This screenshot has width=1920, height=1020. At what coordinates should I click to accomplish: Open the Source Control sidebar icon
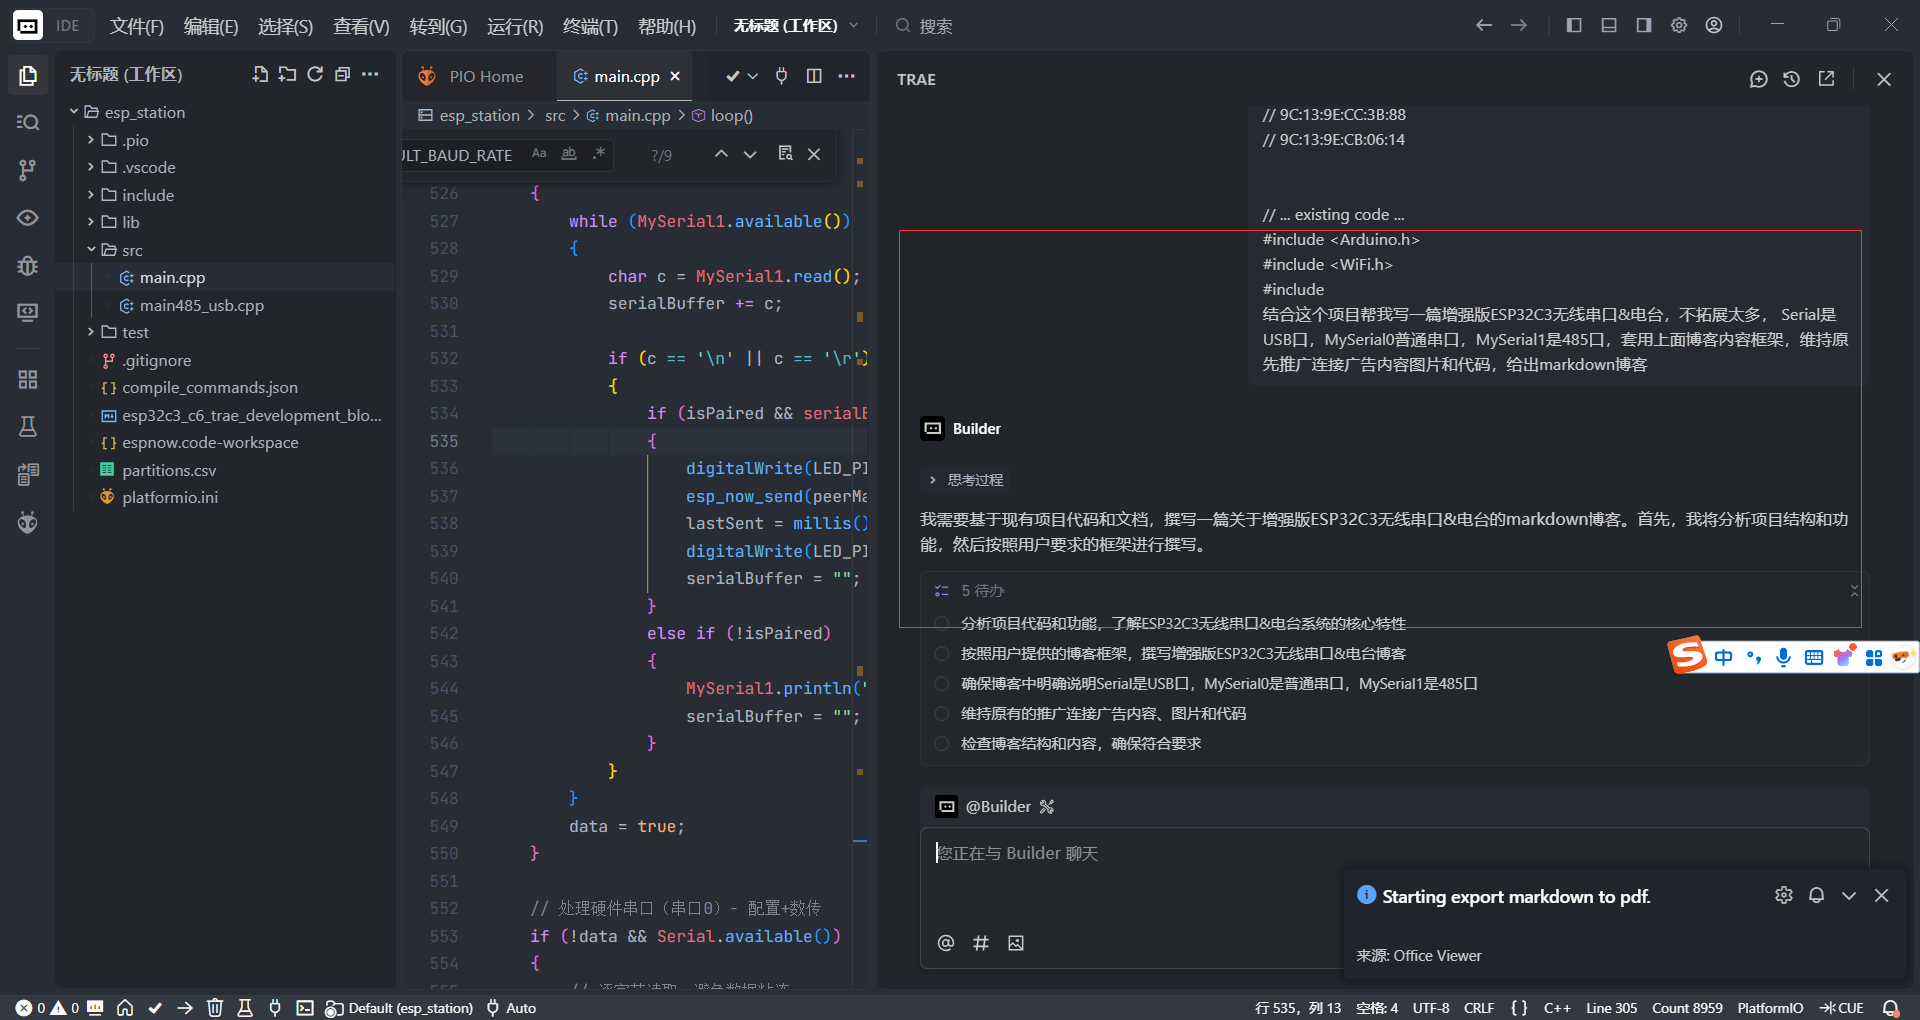coord(28,170)
